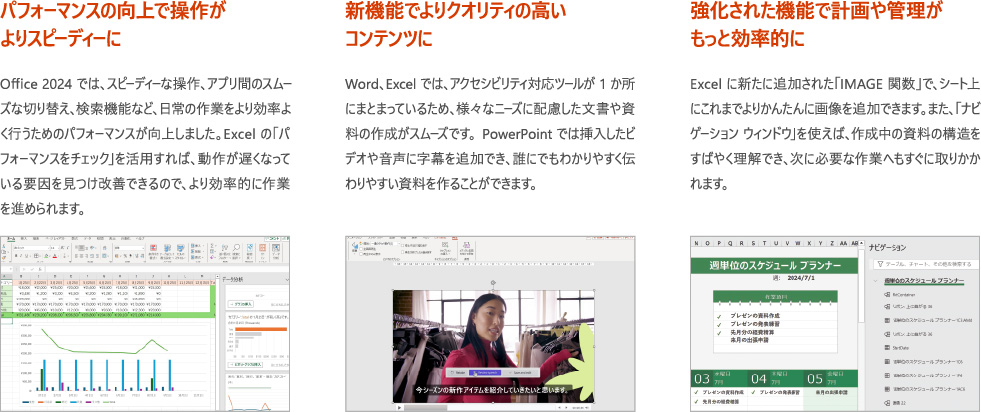The width and height of the screenshot is (981, 412).
Task: Click the navigation search field テーブル、チャート
Action: 925,264
